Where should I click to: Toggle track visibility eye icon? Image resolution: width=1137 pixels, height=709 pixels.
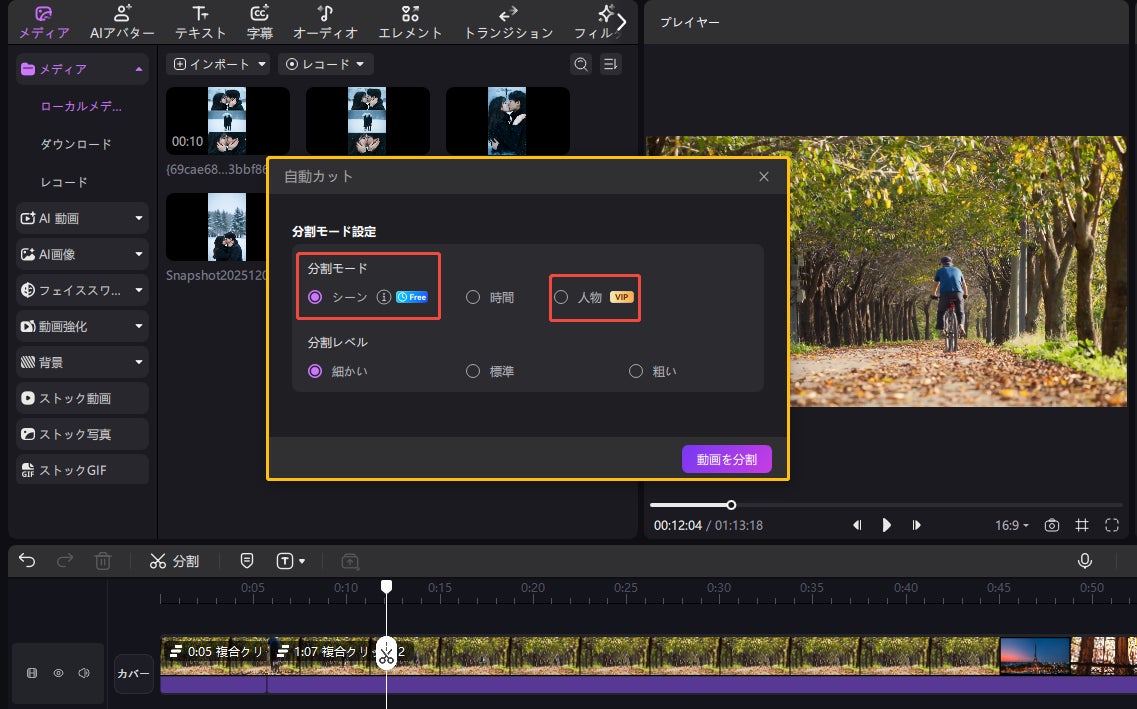(58, 673)
